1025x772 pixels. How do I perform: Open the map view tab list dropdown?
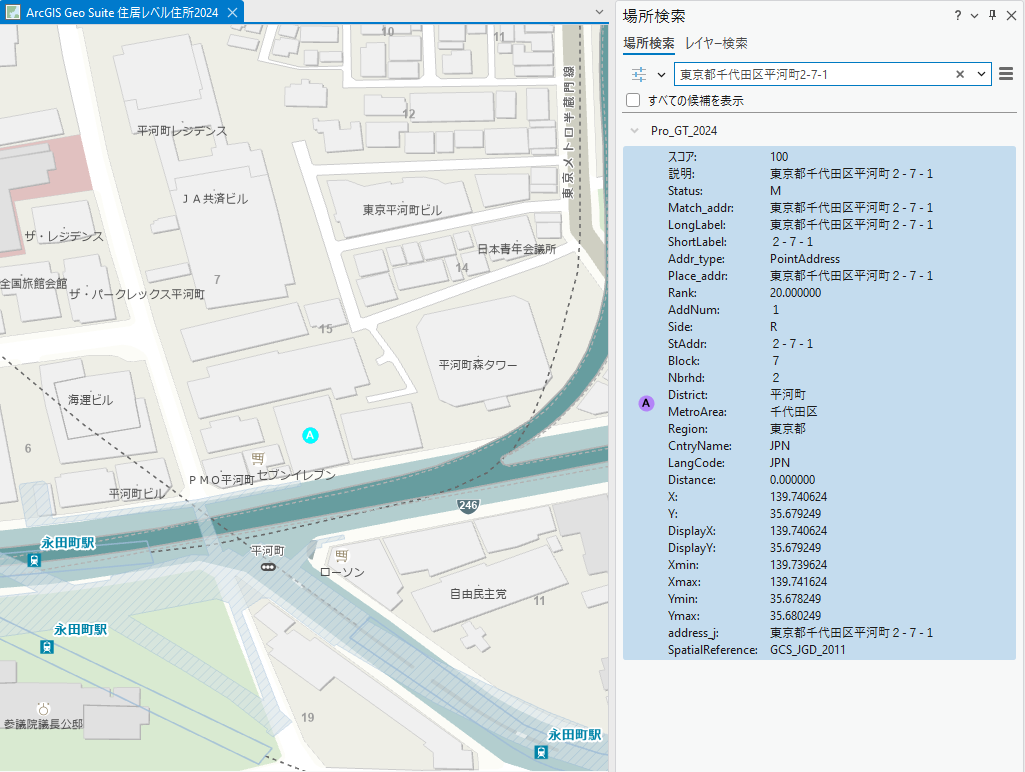[599, 12]
